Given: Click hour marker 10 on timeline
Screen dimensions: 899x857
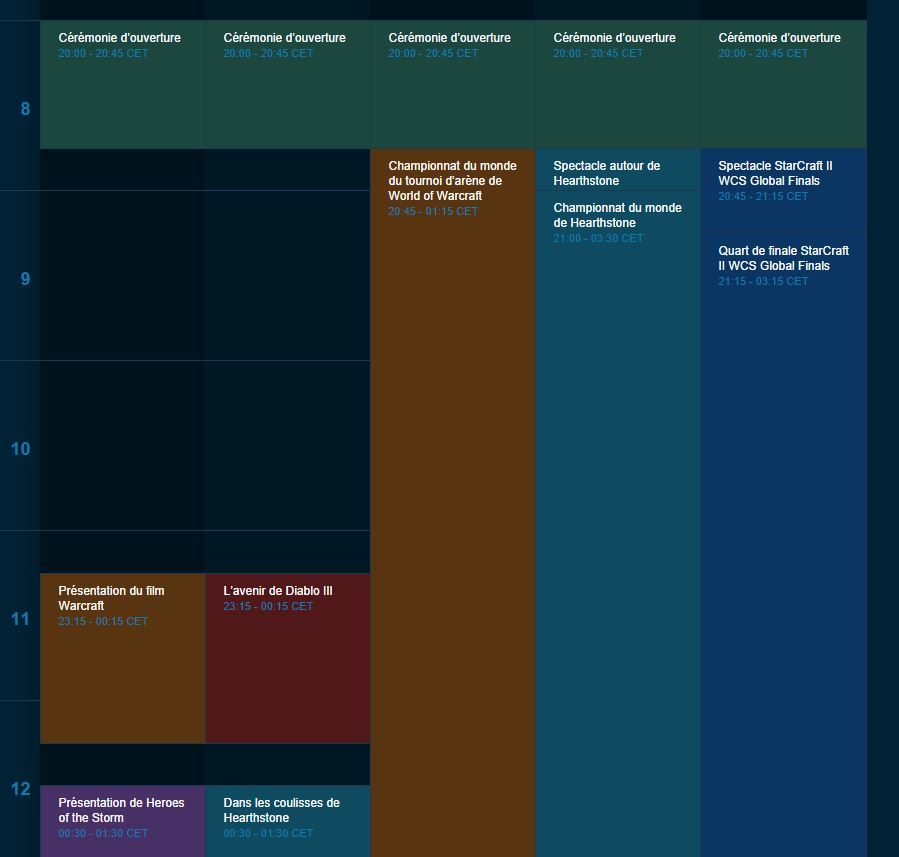Looking at the screenshot, I should 21,449.
